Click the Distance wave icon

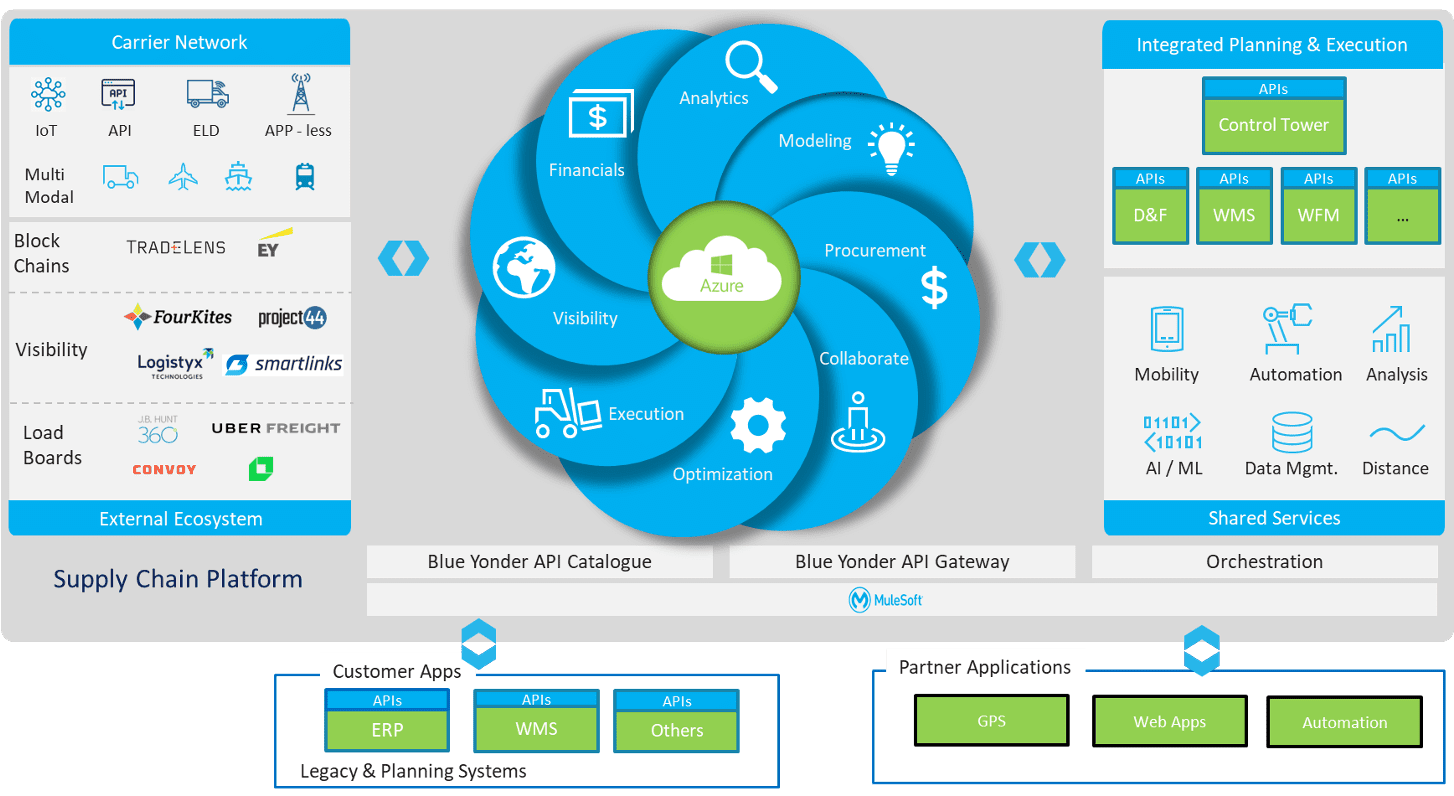click(x=1397, y=433)
